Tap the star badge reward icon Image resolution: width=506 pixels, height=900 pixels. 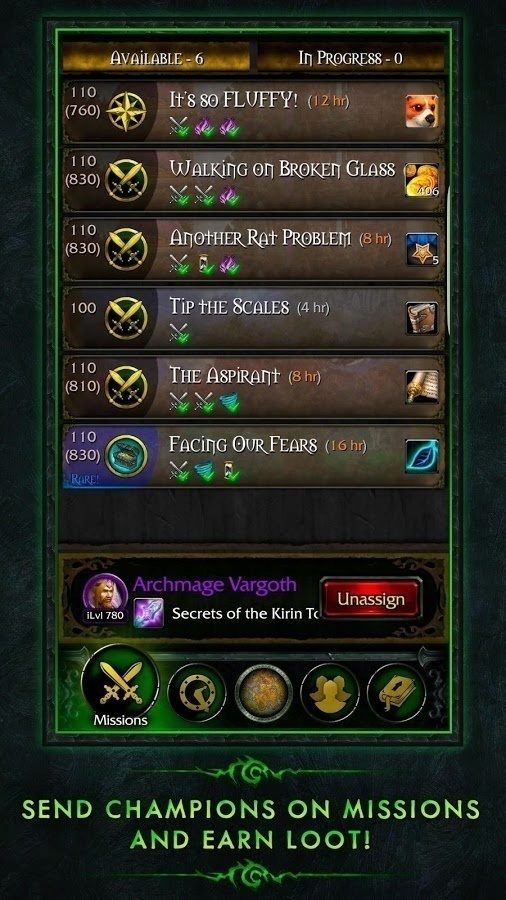point(422,249)
